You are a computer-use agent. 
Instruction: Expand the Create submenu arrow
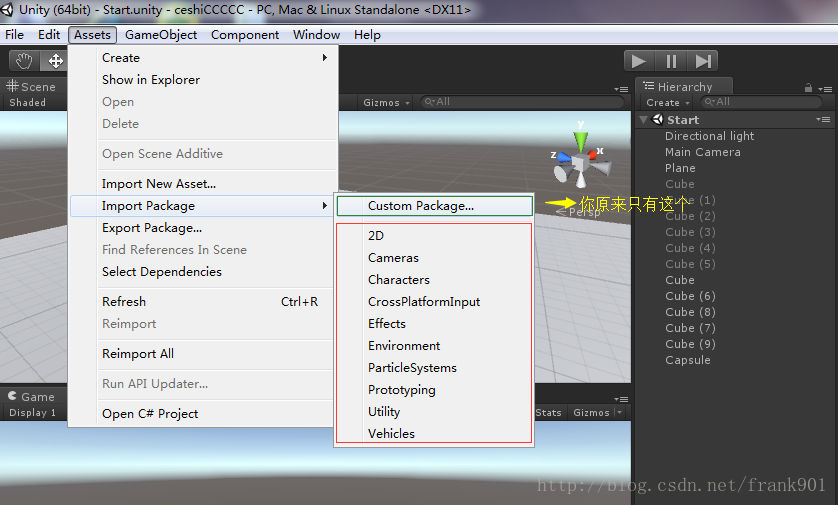(324, 58)
